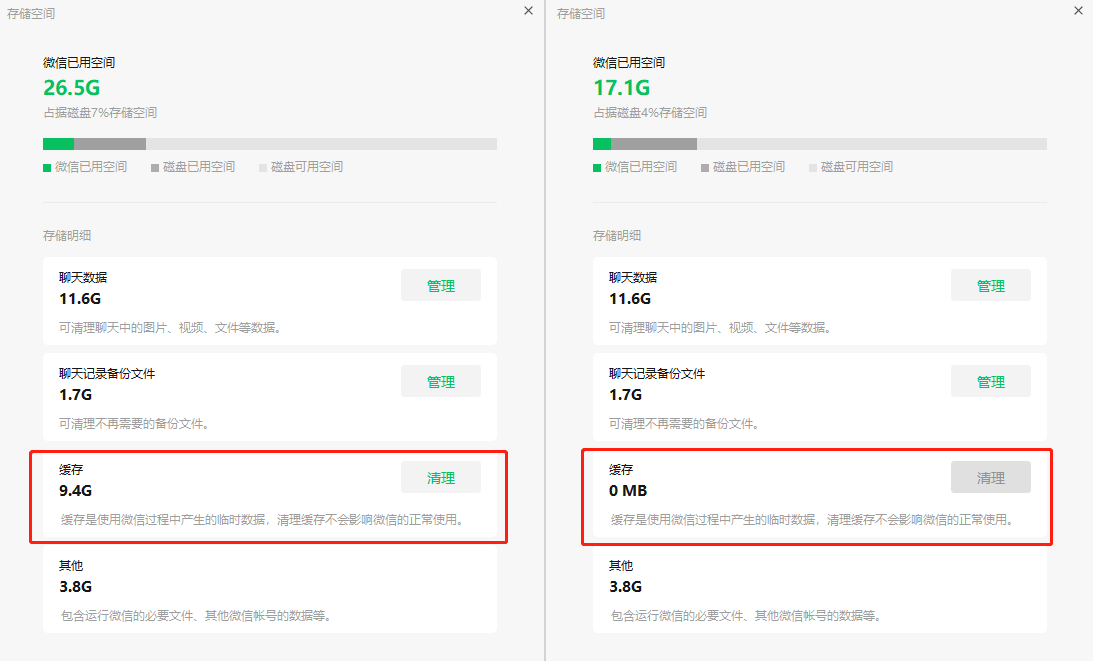Close the right 存储空间 window
The image size is (1093, 661).
click(1077, 11)
